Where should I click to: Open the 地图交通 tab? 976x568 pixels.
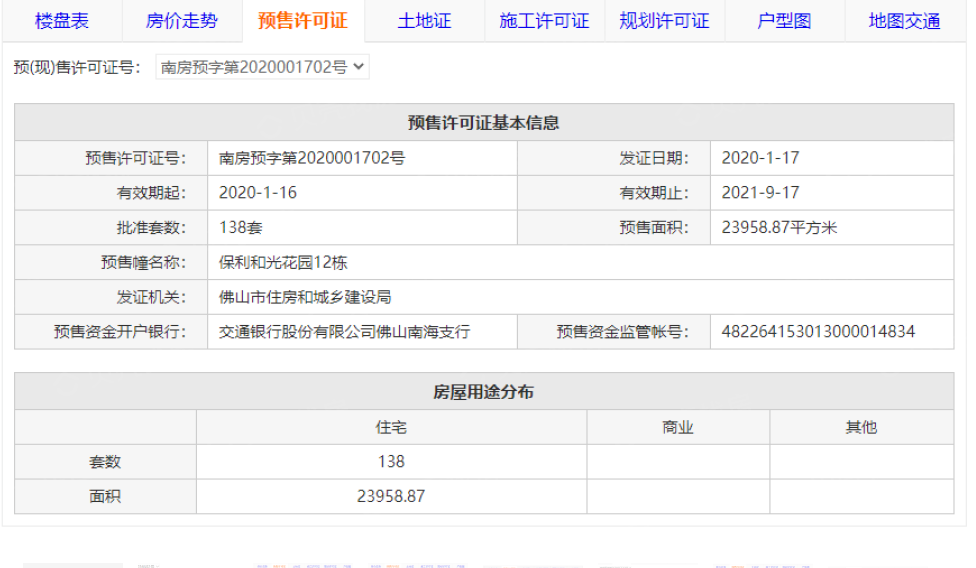coord(904,21)
